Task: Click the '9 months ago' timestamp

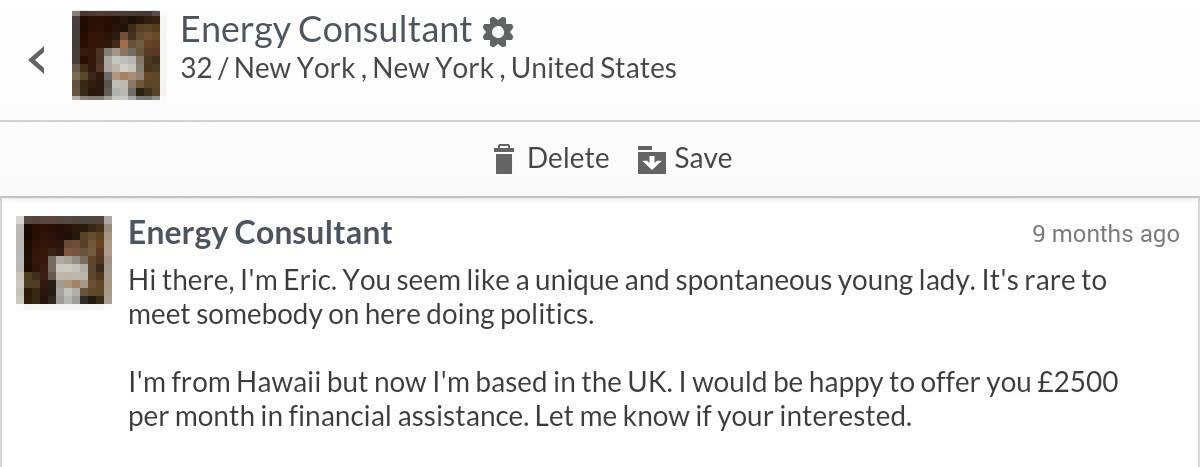Action: point(1106,234)
